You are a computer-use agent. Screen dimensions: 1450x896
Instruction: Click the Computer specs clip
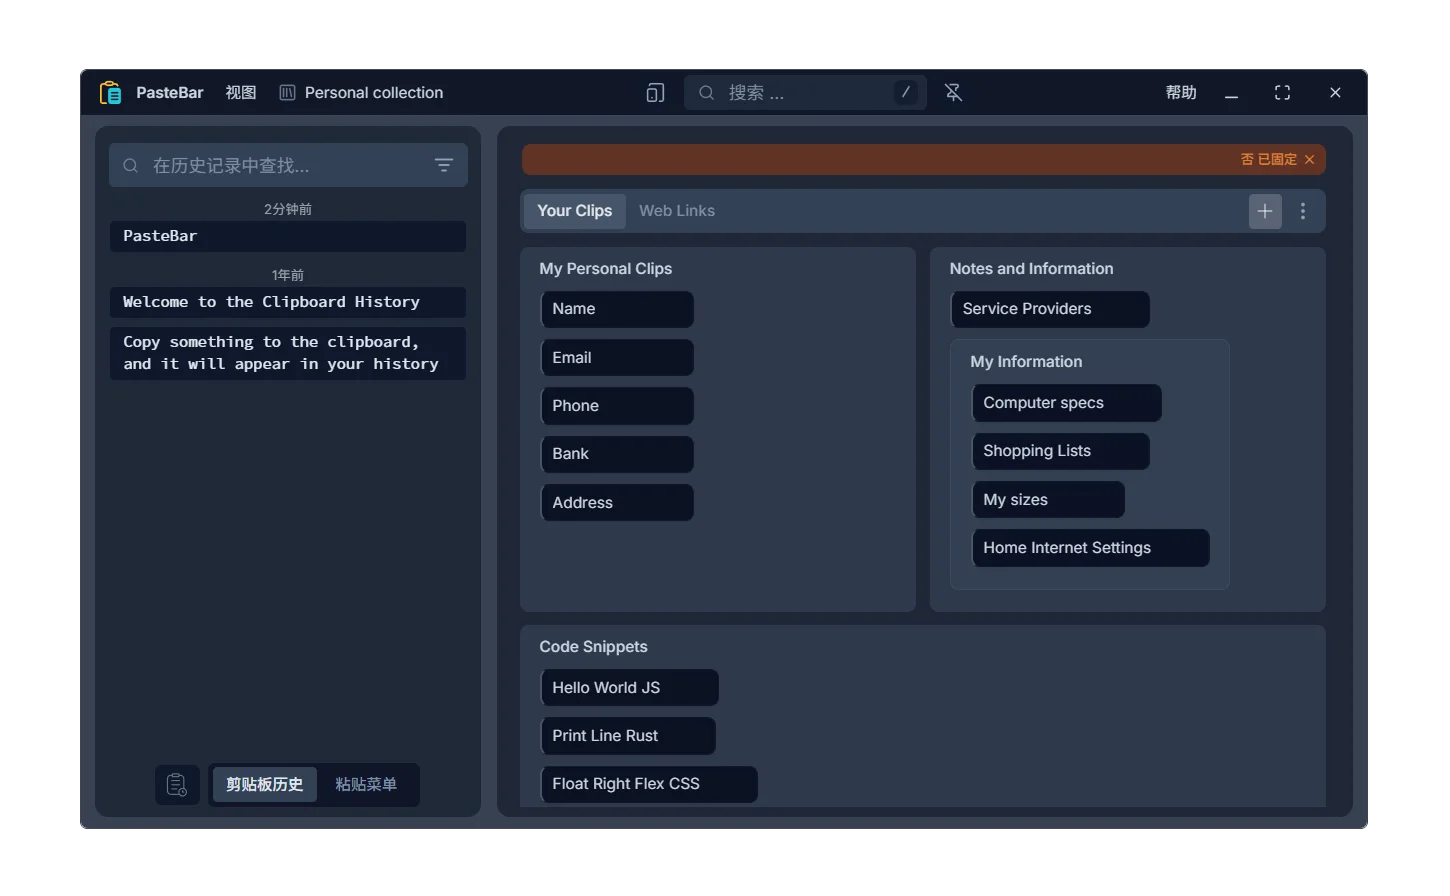(1067, 403)
